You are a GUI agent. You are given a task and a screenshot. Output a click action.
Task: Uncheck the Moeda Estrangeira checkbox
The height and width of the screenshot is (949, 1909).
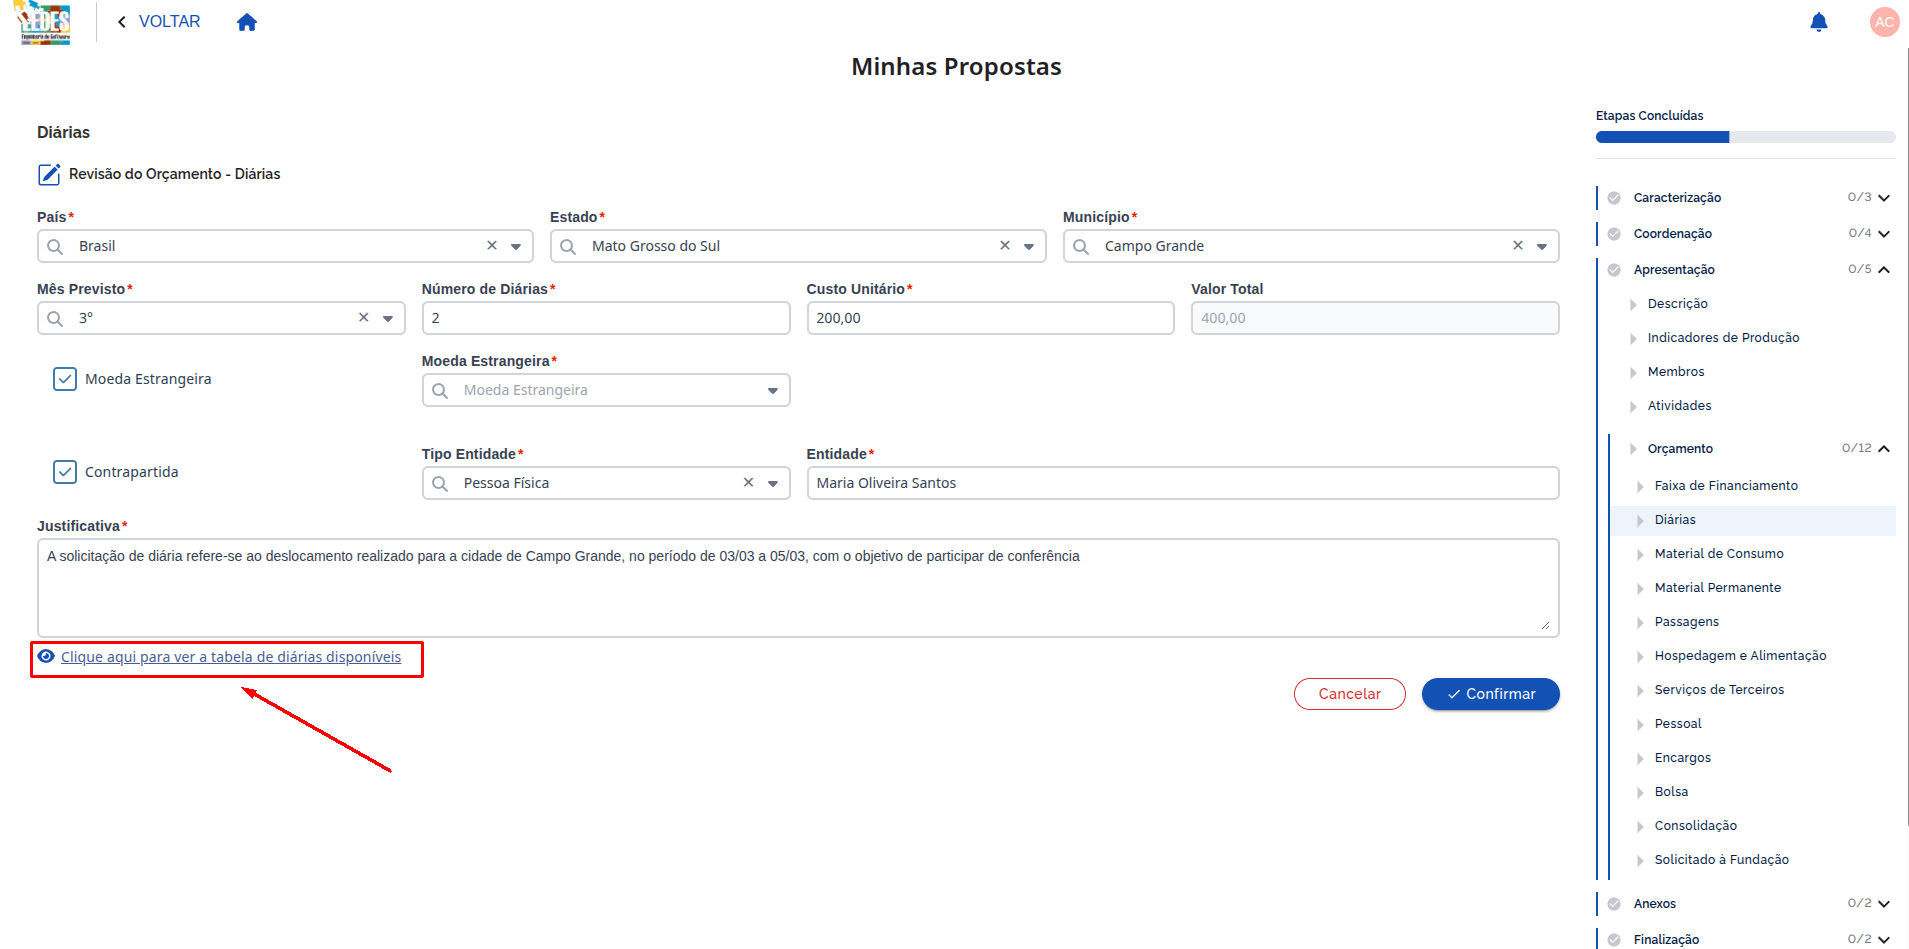point(65,379)
